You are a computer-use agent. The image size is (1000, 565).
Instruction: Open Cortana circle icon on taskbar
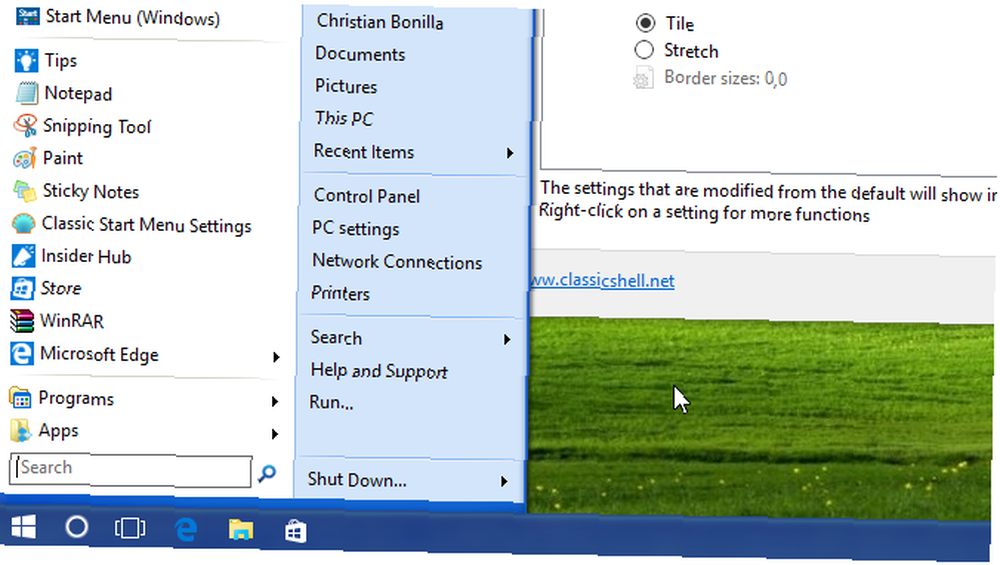[77, 527]
